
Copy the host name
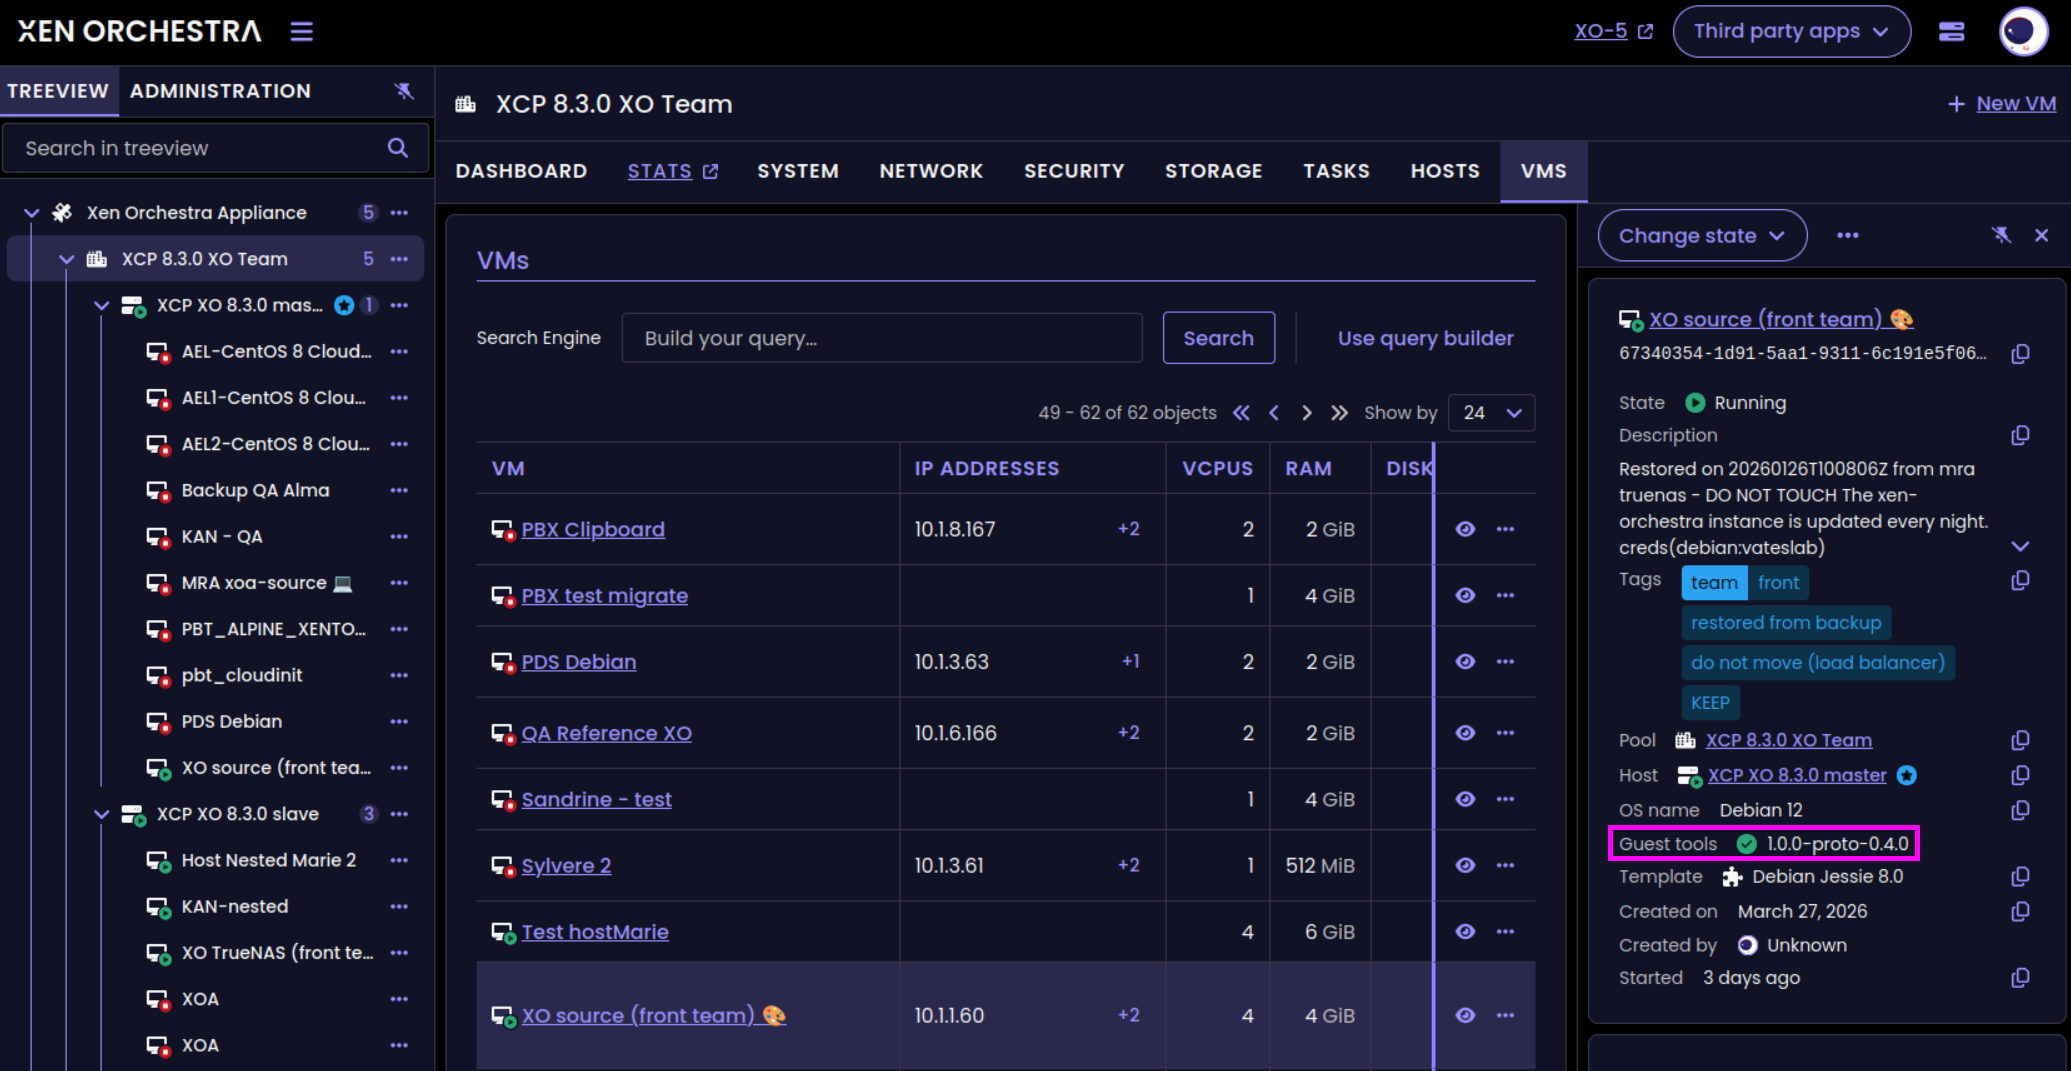[x=2020, y=776]
